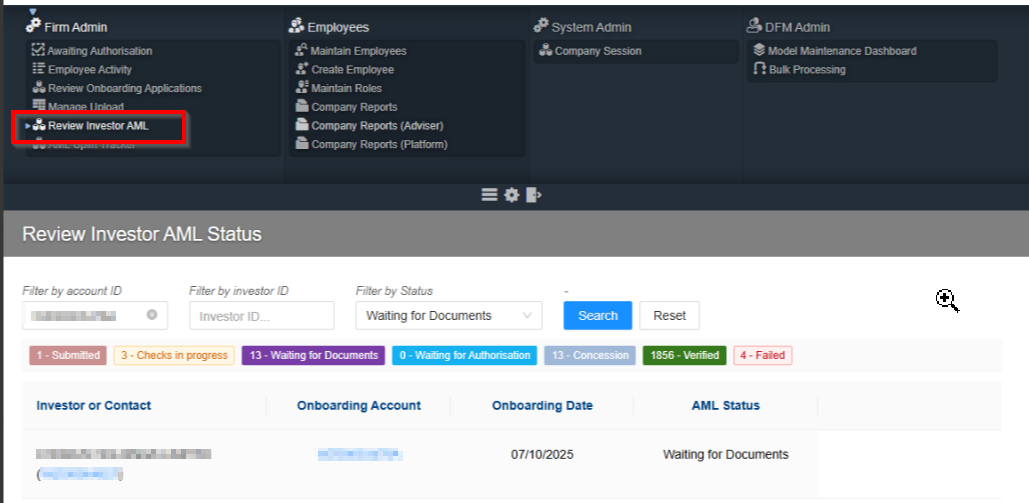Open the blurred onboarding account link
This screenshot has height=503, width=1029.
tap(359, 454)
